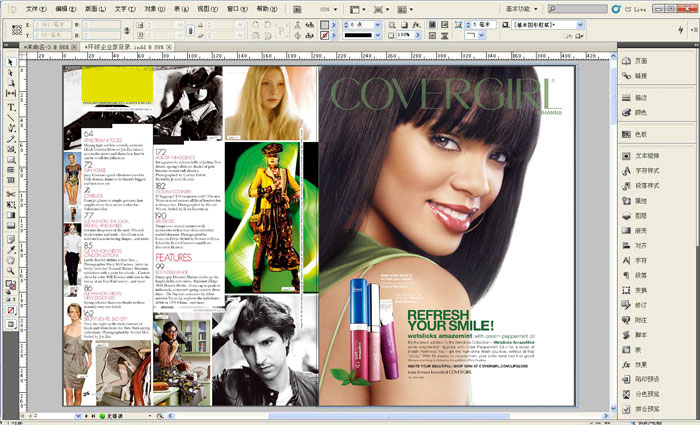Screen dimensions: 700x425
Task: Open the 编辑 (Edit) menu
Action: point(66,9)
